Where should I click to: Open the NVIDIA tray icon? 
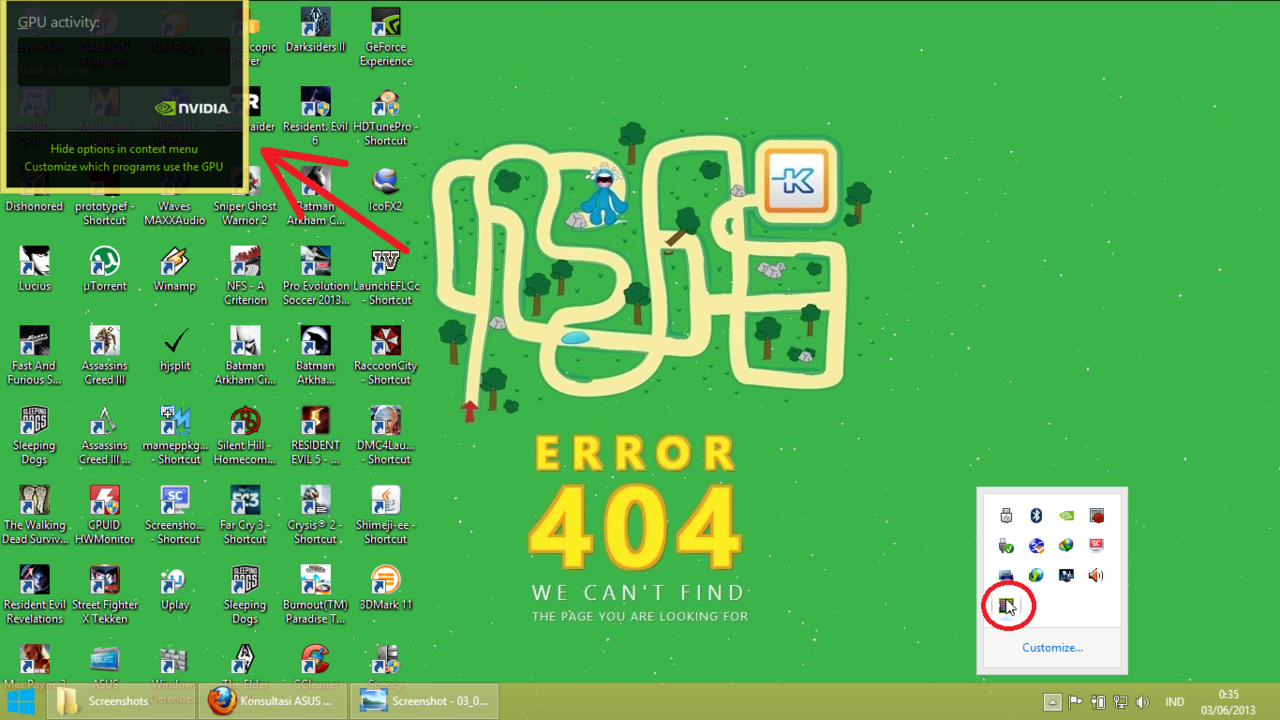pyautogui.click(x=1066, y=516)
